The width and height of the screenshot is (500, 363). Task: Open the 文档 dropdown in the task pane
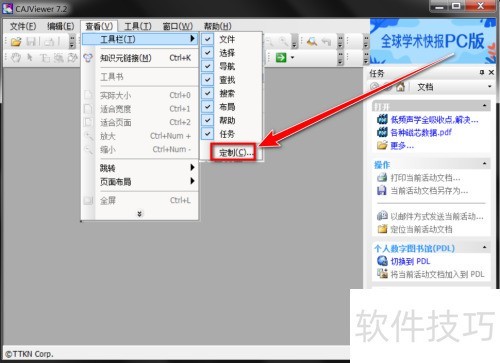[489, 87]
